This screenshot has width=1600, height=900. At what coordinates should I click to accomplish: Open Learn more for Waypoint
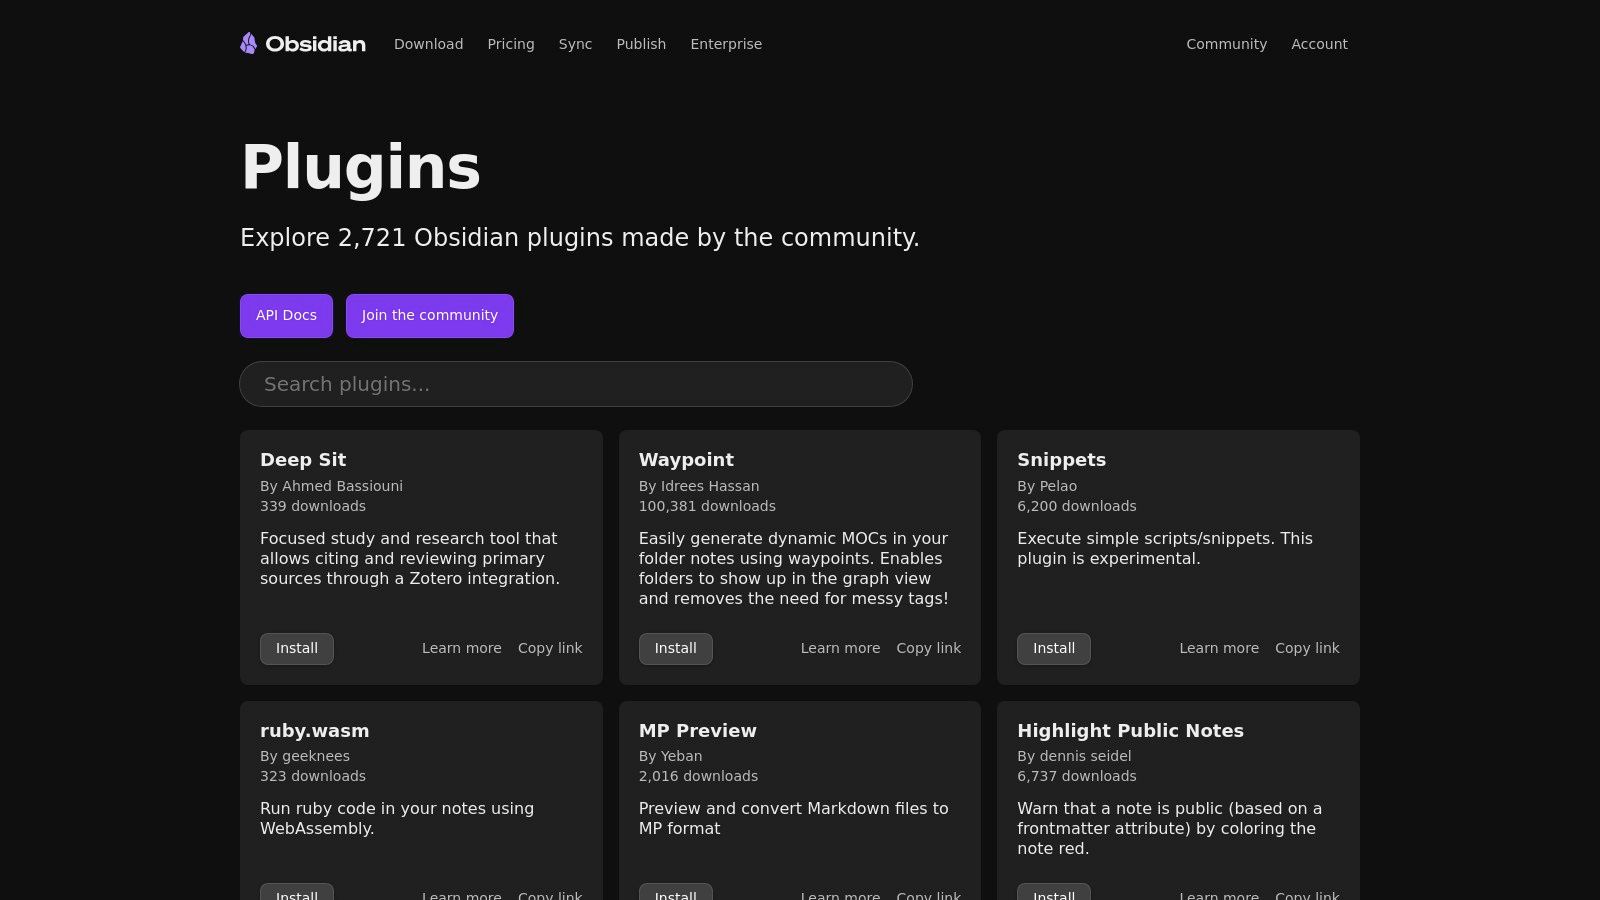coord(840,648)
